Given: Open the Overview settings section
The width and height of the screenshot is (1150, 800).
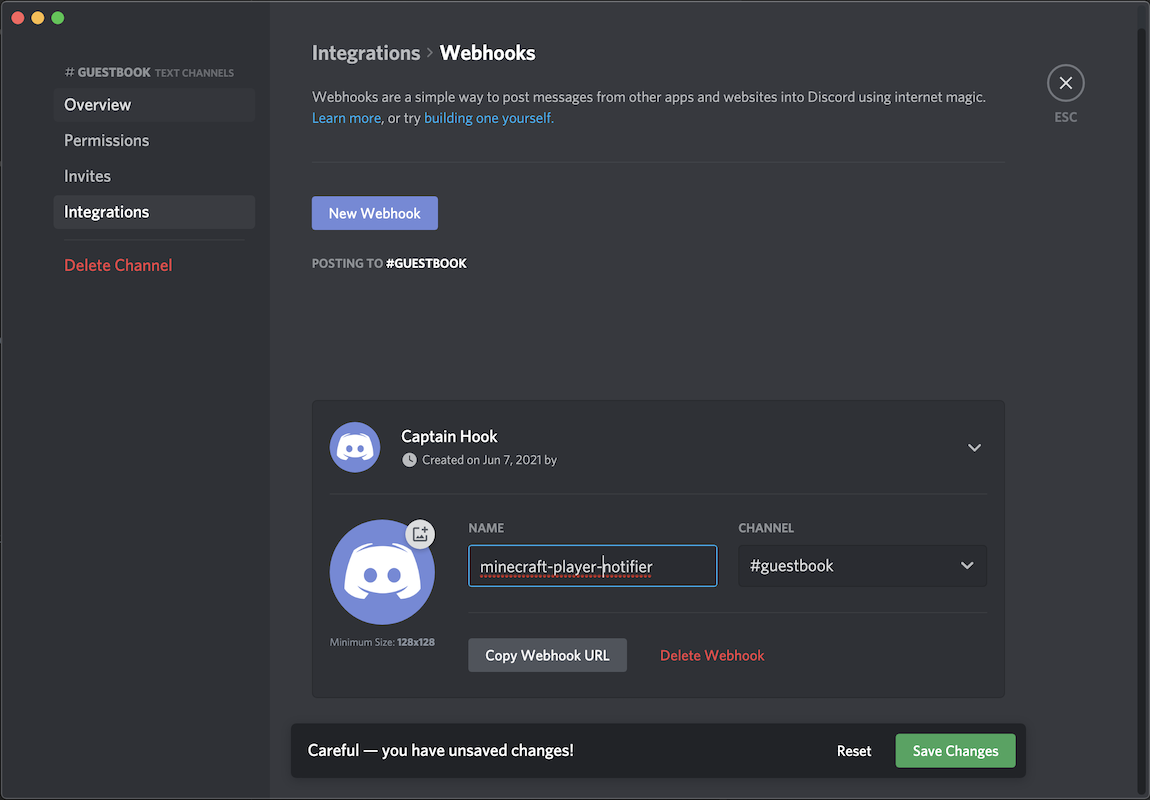Looking at the screenshot, I should click(x=154, y=105).
